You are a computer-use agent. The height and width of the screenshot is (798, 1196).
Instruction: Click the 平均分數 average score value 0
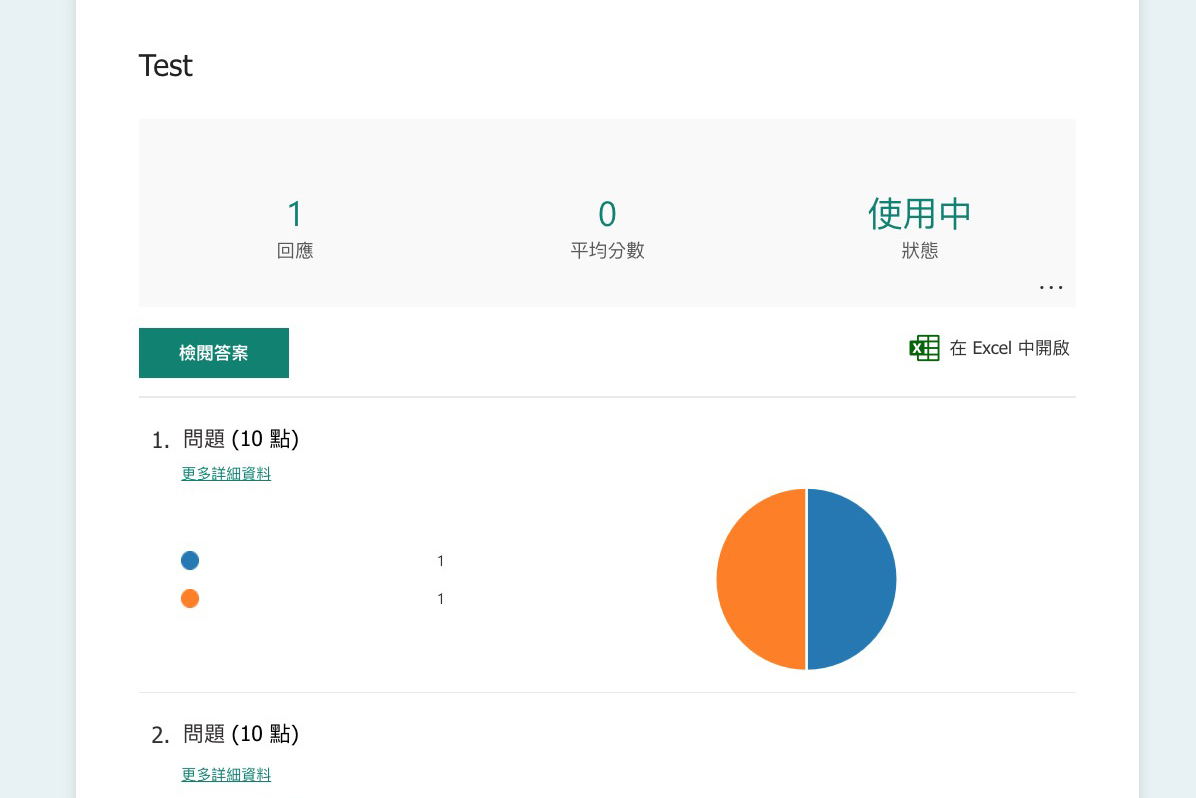tap(607, 213)
